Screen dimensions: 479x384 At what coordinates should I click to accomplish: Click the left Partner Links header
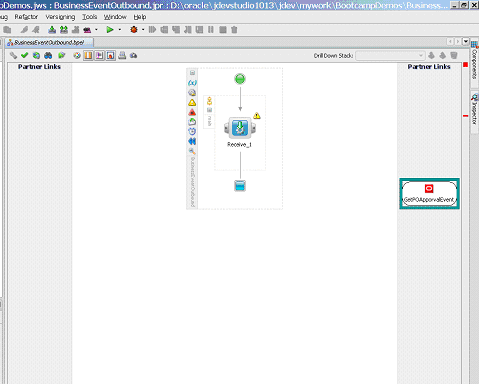pyautogui.click(x=39, y=67)
